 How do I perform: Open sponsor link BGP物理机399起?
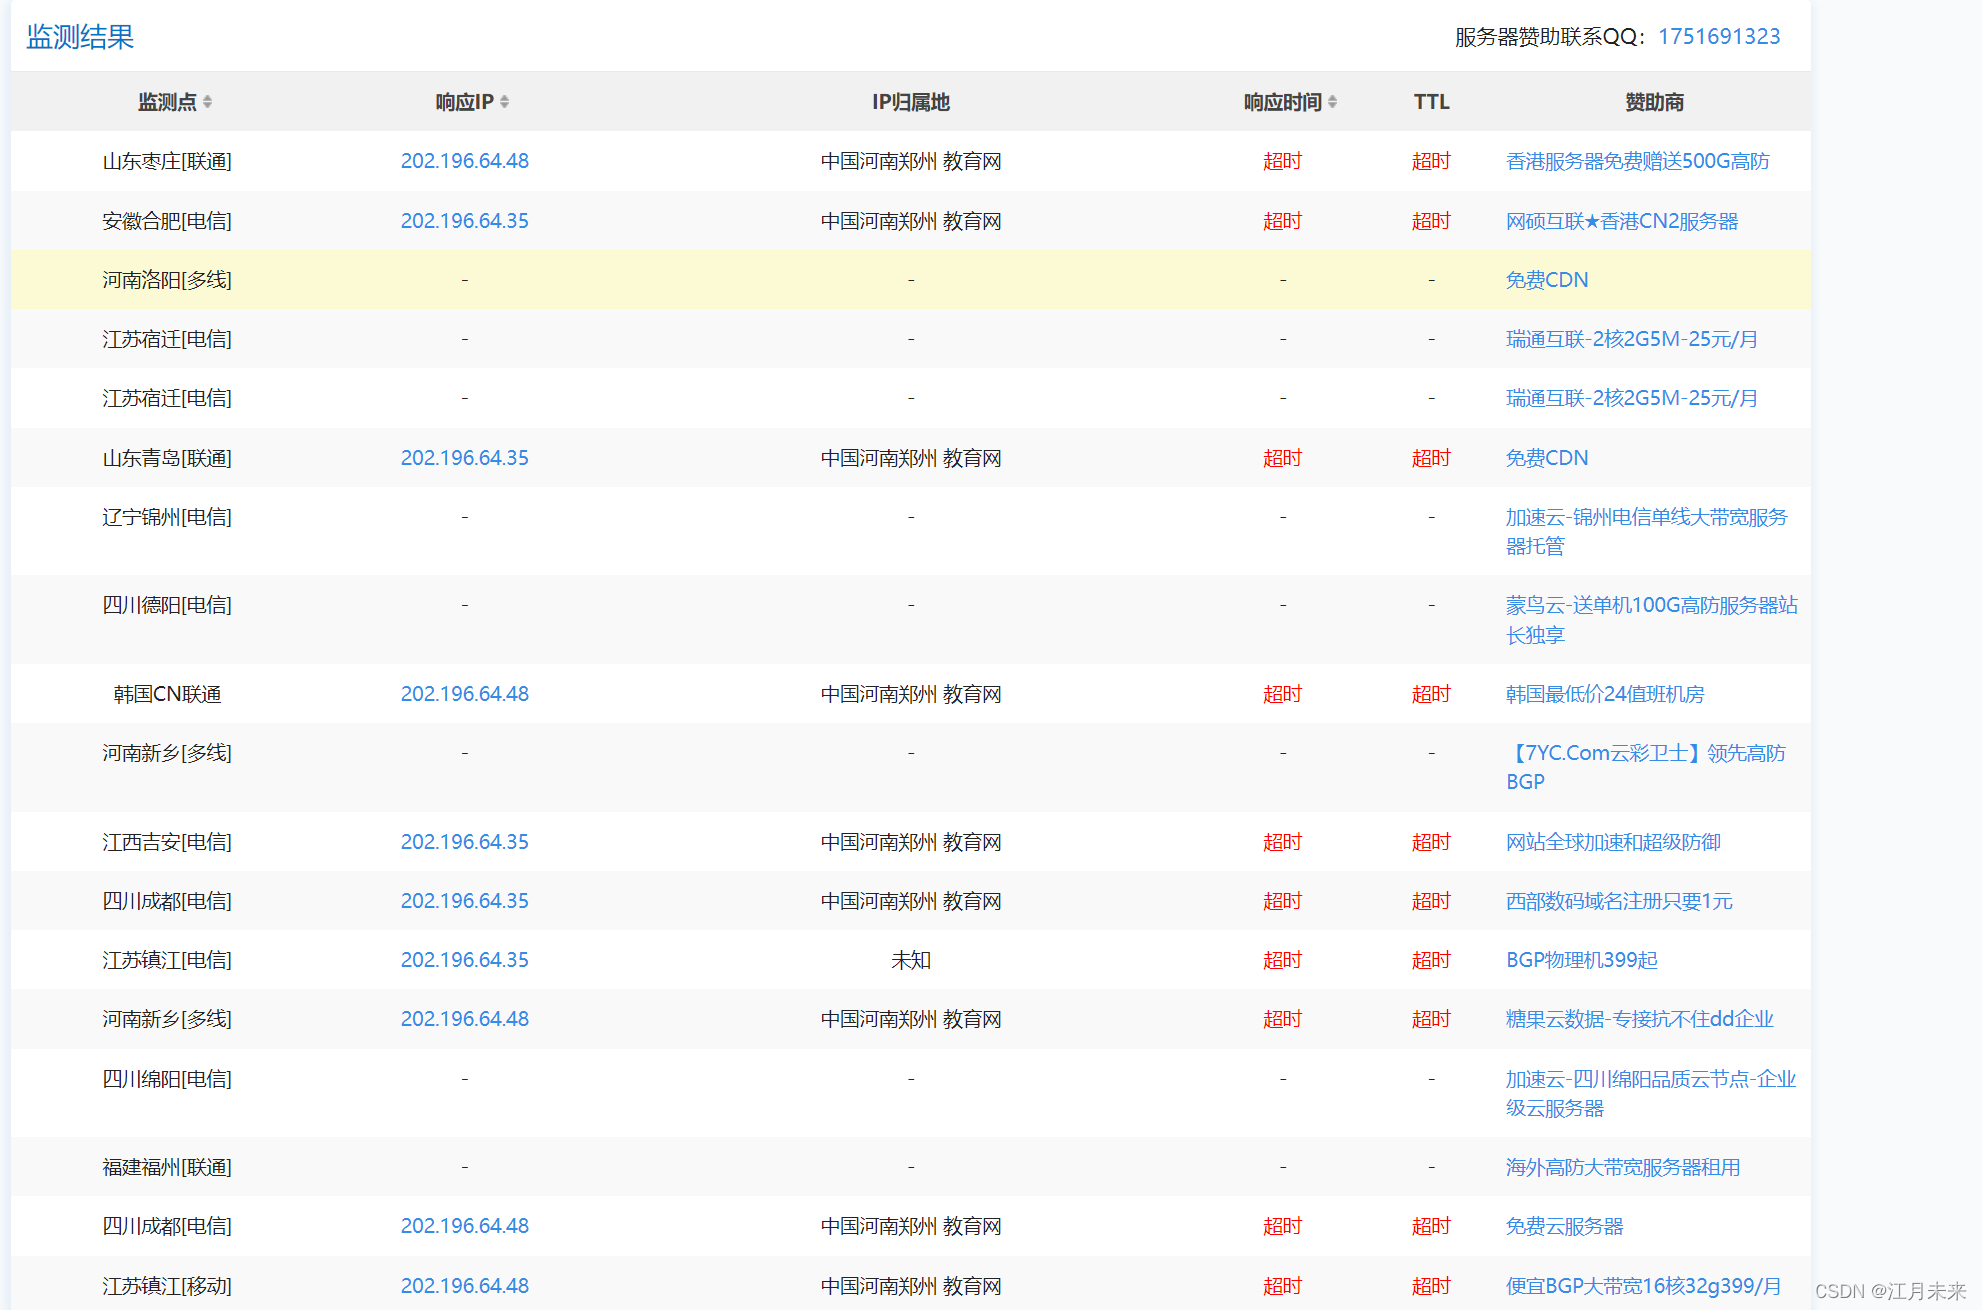1582,960
